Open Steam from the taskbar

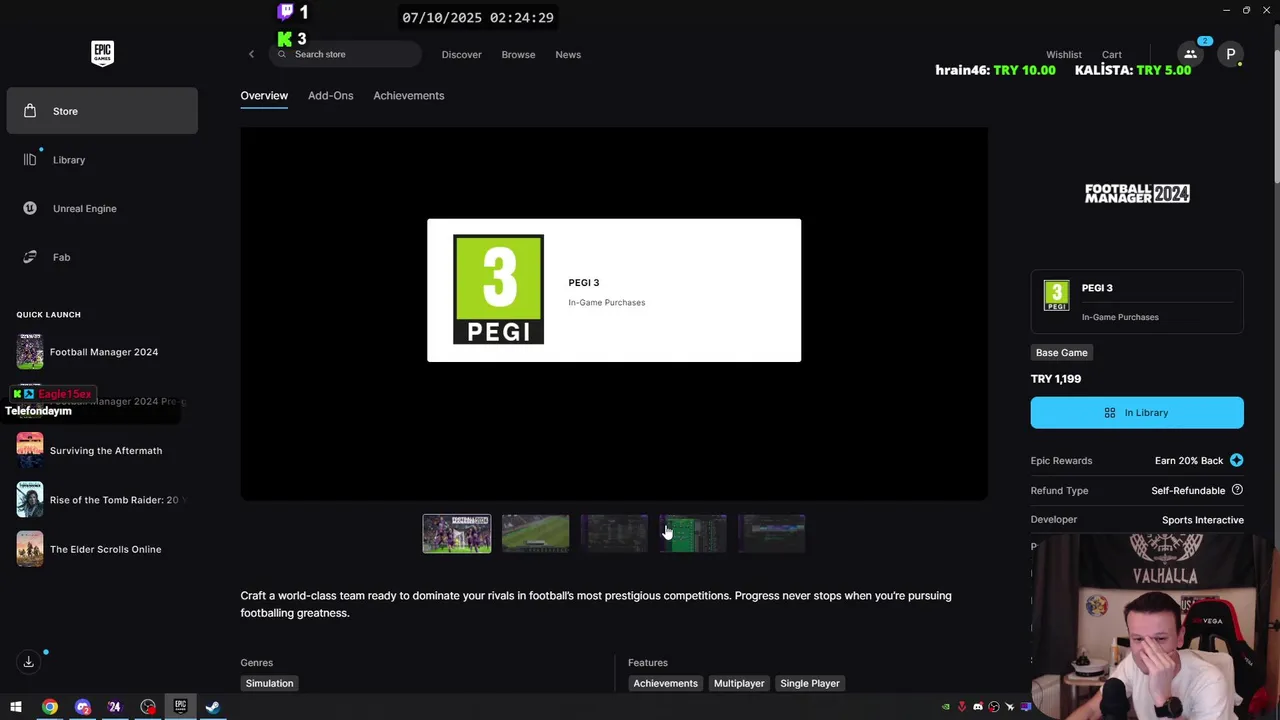pyautogui.click(x=213, y=707)
